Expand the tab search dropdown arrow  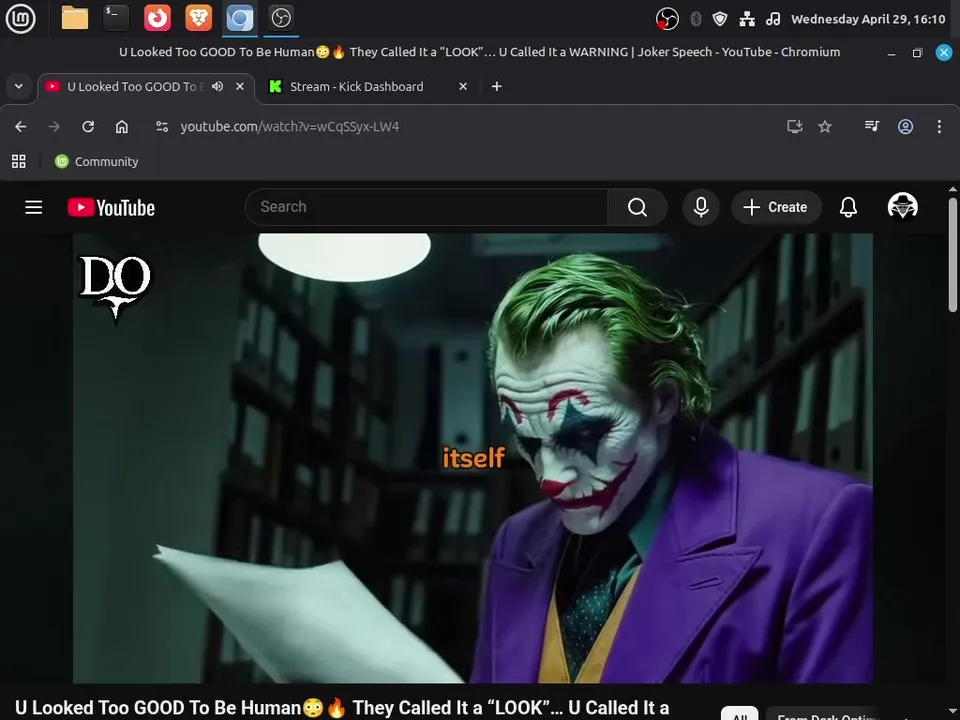(19, 86)
